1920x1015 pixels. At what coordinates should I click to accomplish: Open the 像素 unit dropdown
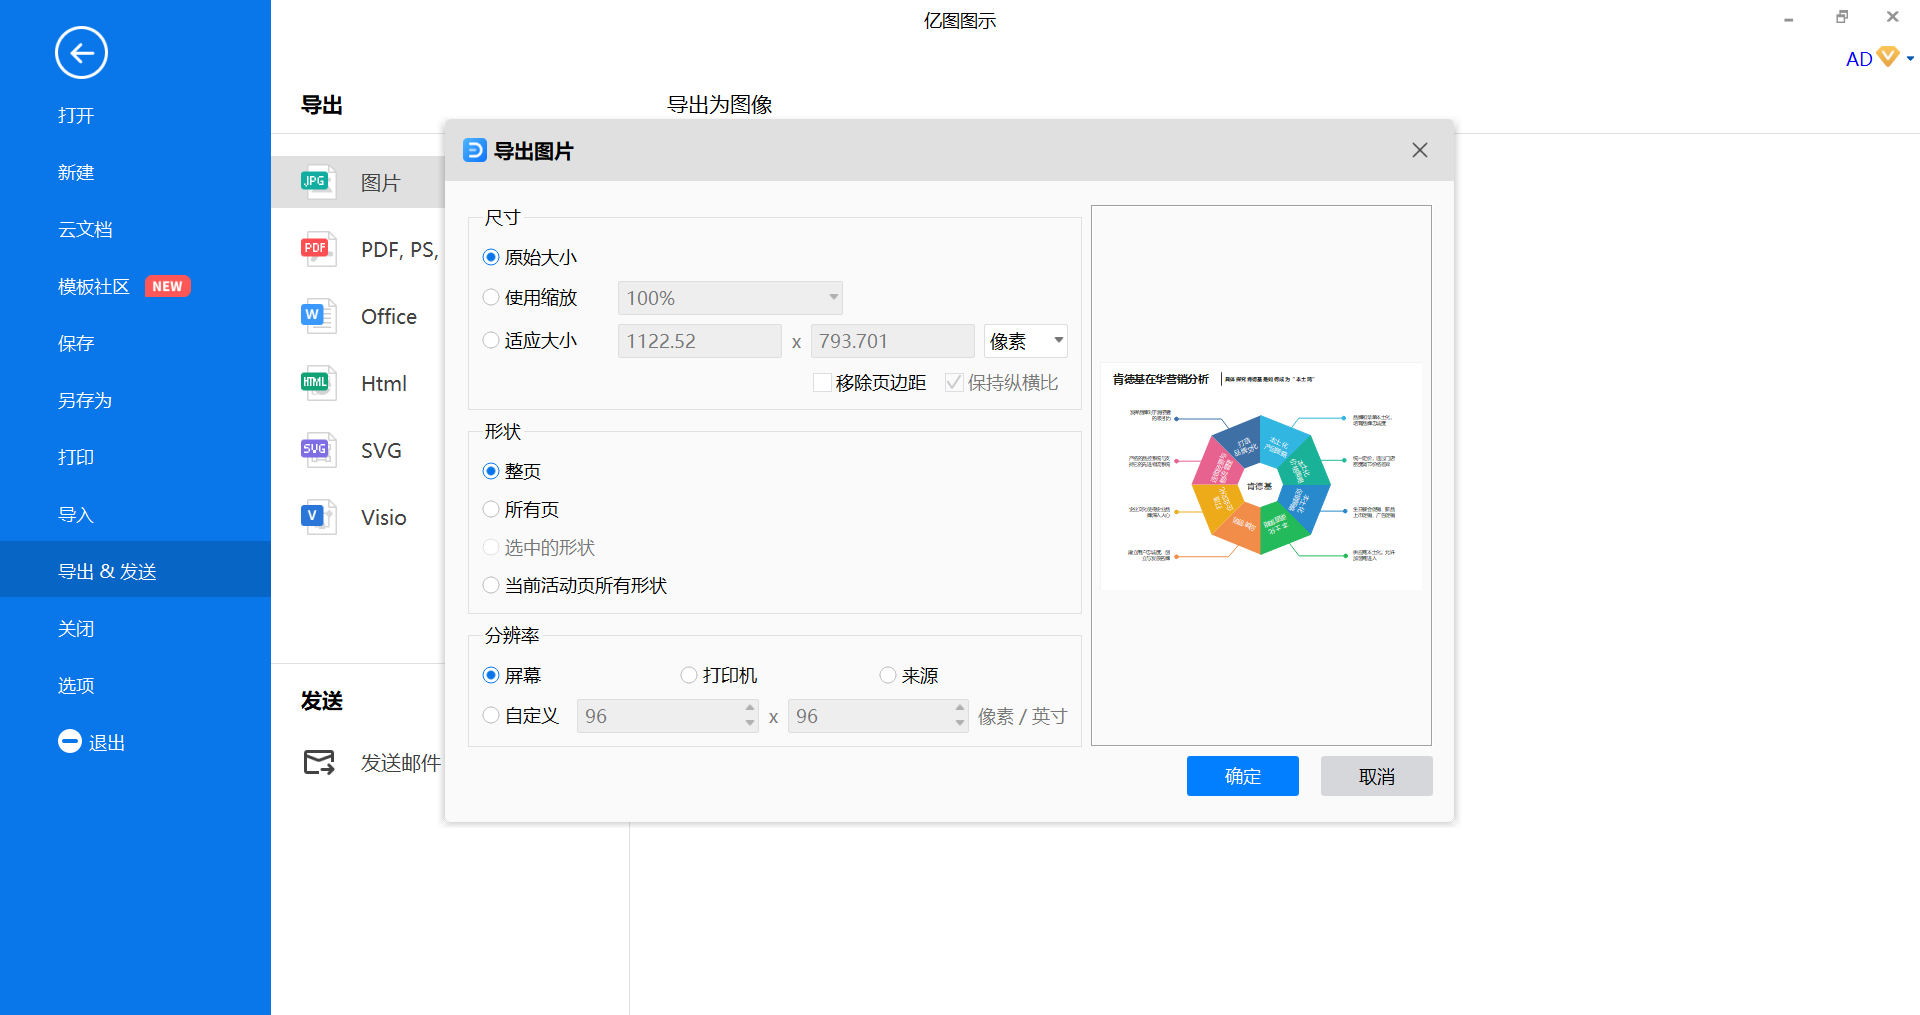[1026, 341]
